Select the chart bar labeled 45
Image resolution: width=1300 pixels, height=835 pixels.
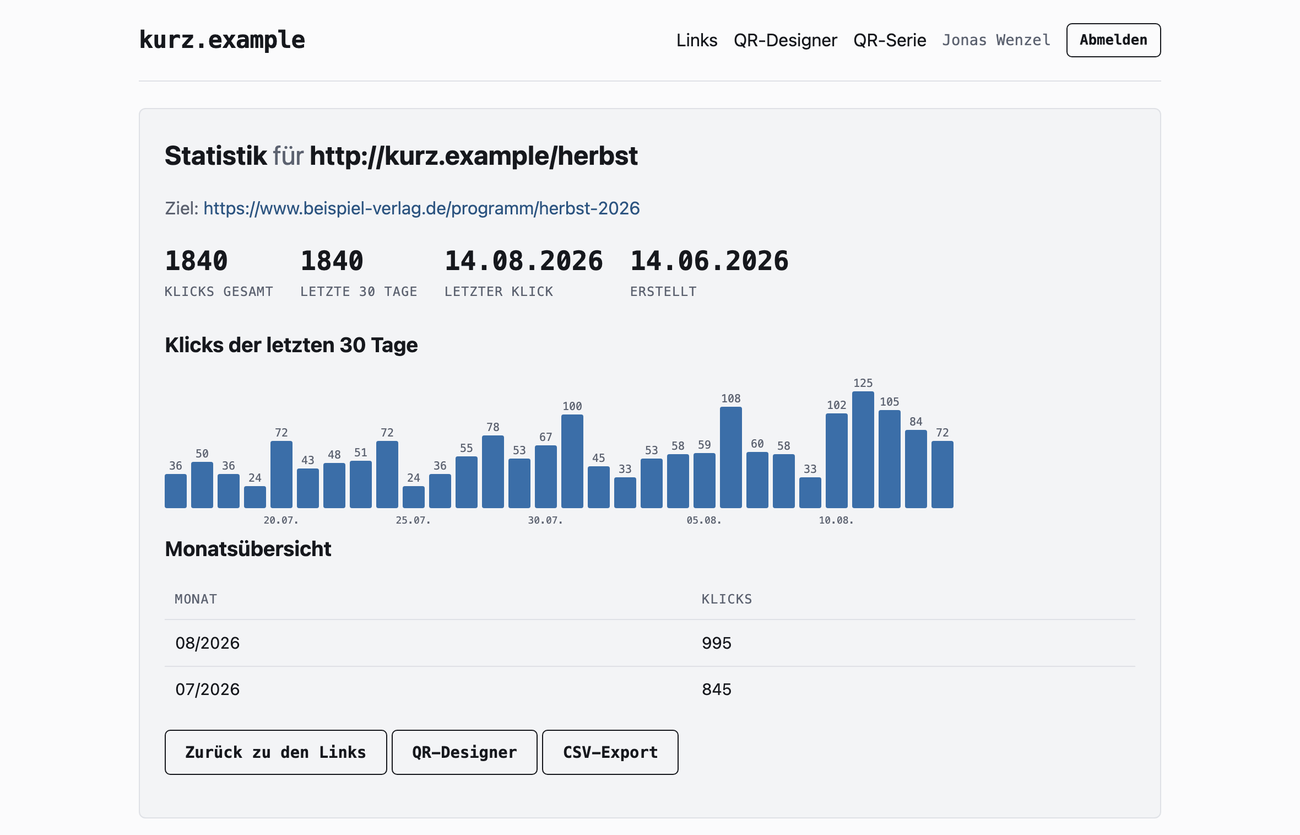(x=599, y=487)
